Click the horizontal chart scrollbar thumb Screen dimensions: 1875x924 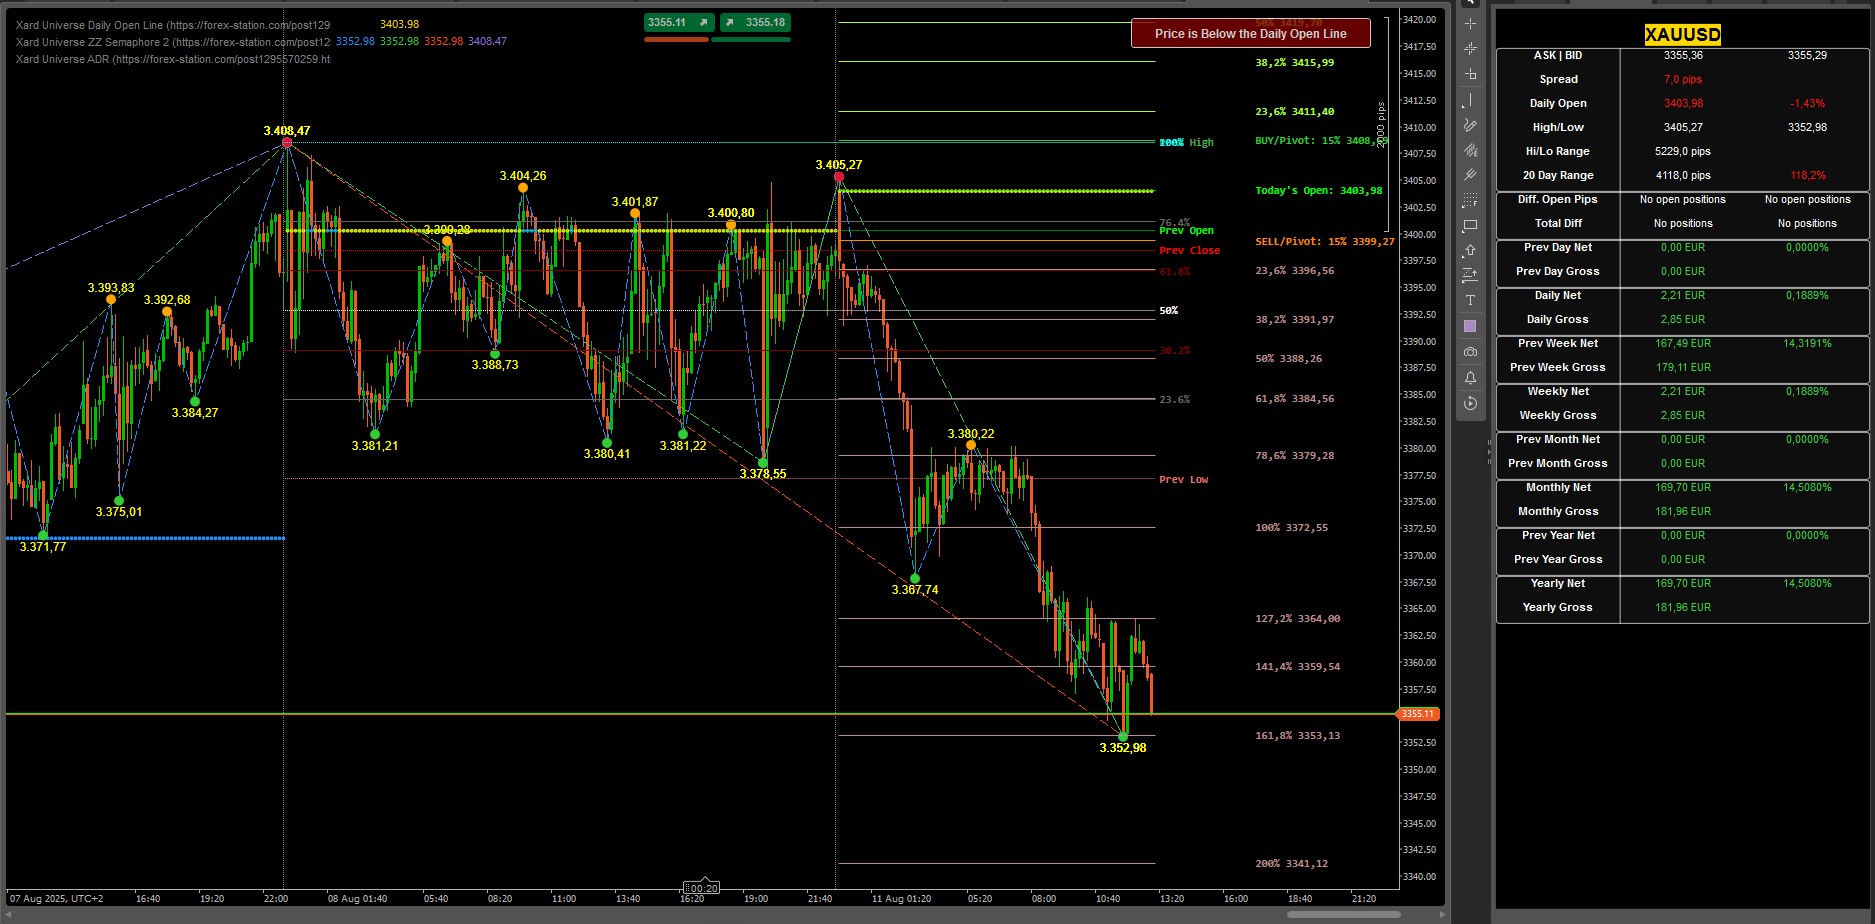[1343, 914]
